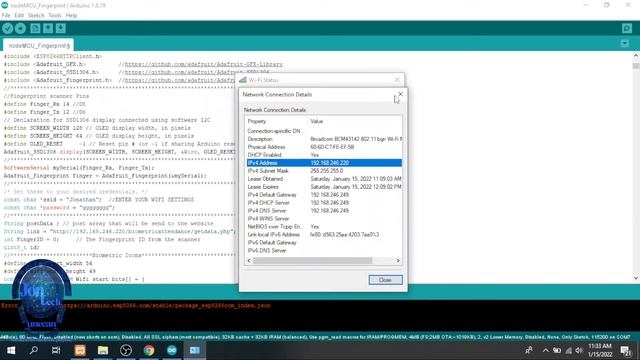The width and height of the screenshot is (640, 360).
Task: Open the tab dropdown arrow menu
Action: (x=624, y=43)
